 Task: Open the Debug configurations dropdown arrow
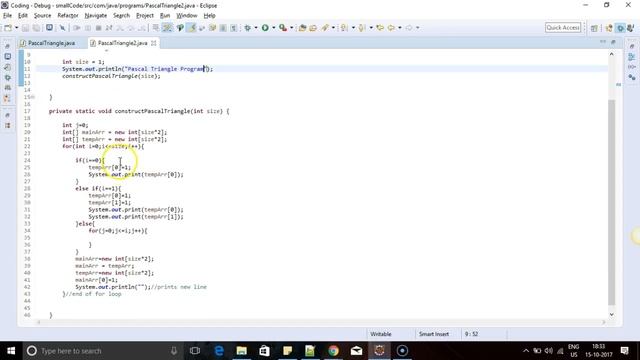(256, 28)
